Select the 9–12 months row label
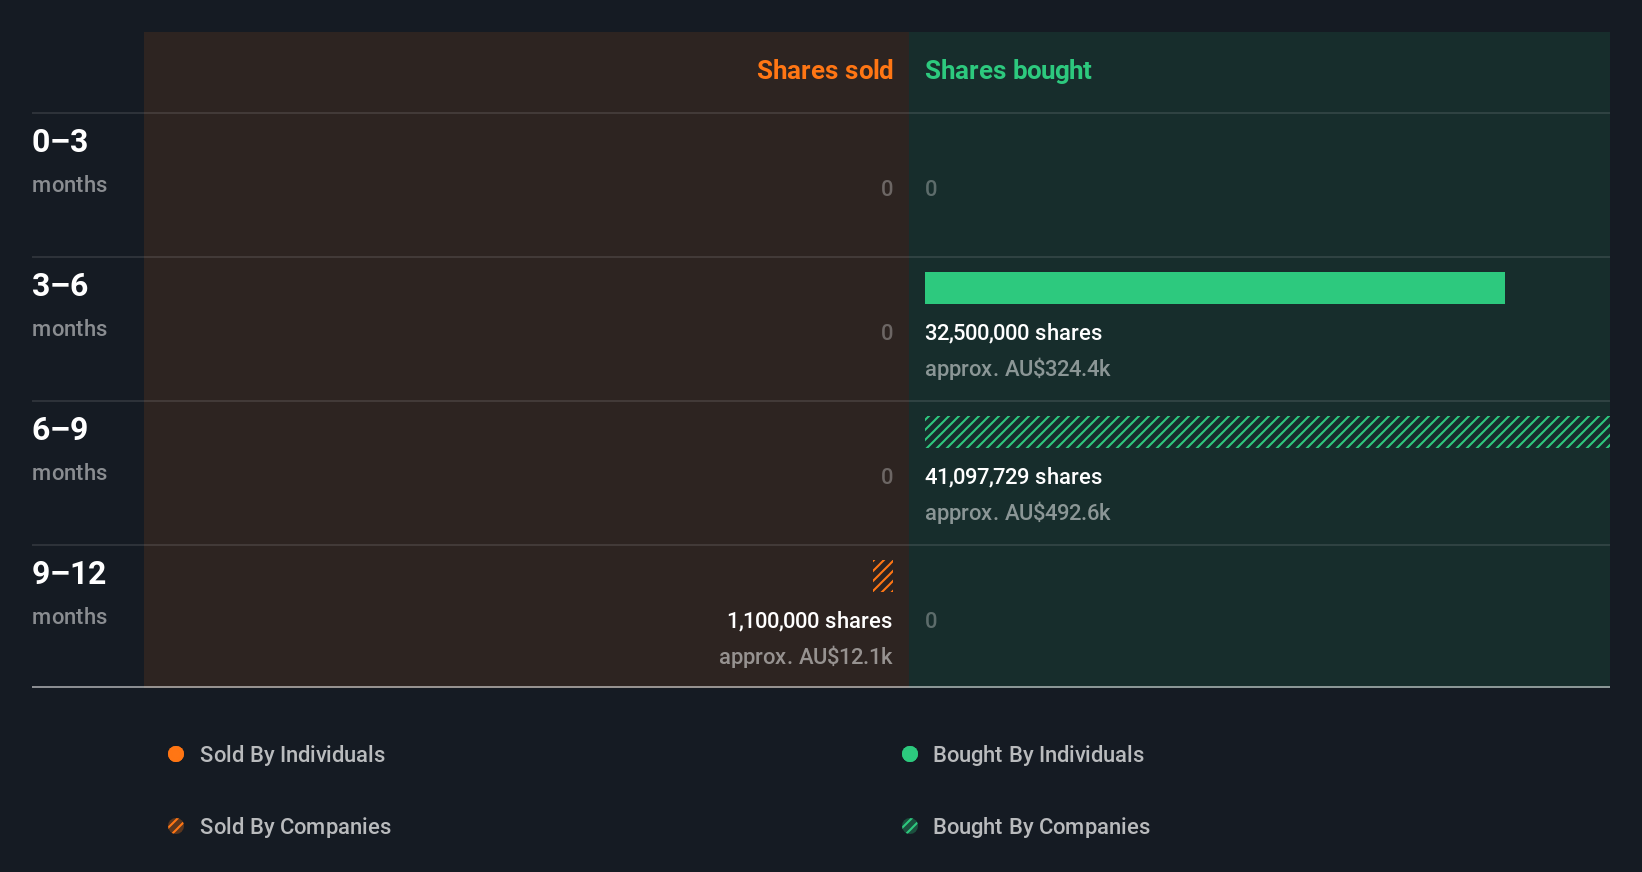The width and height of the screenshot is (1642, 872). [69, 593]
